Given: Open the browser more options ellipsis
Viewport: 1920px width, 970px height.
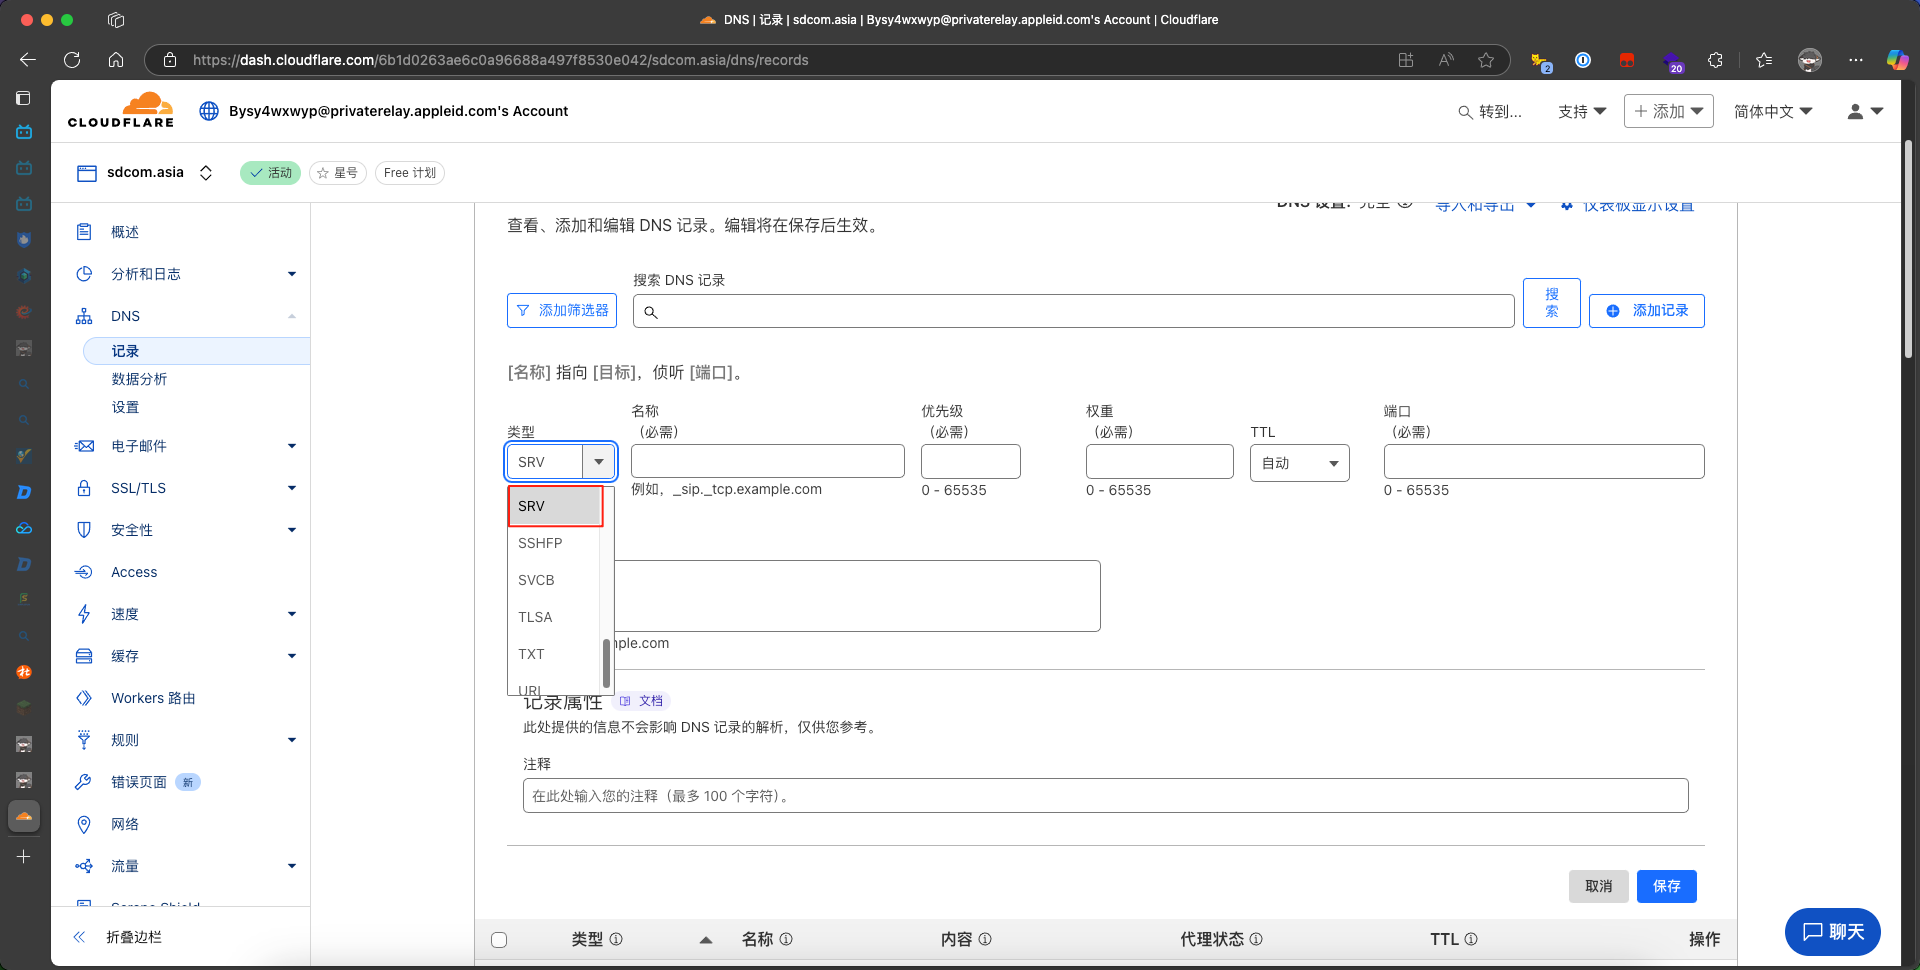Looking at the screenshot, I should [x=1856, y=60].
